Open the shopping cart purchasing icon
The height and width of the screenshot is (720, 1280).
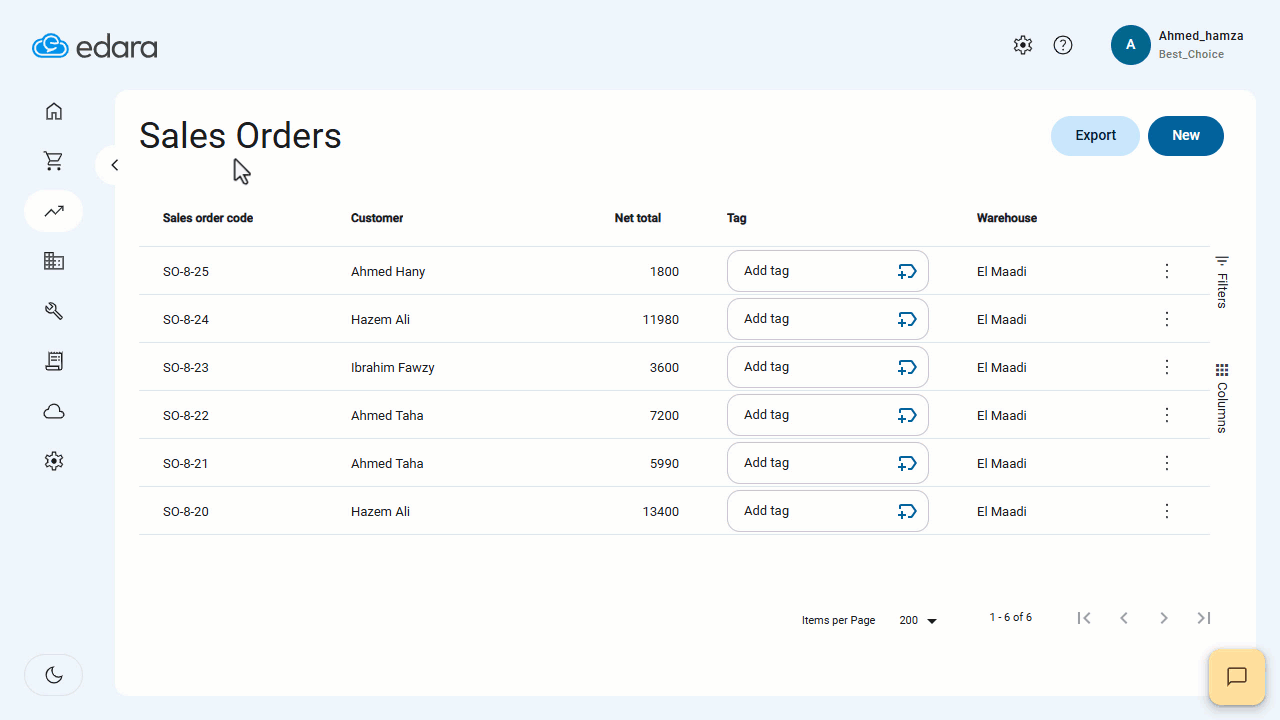[x=54, y=161]
